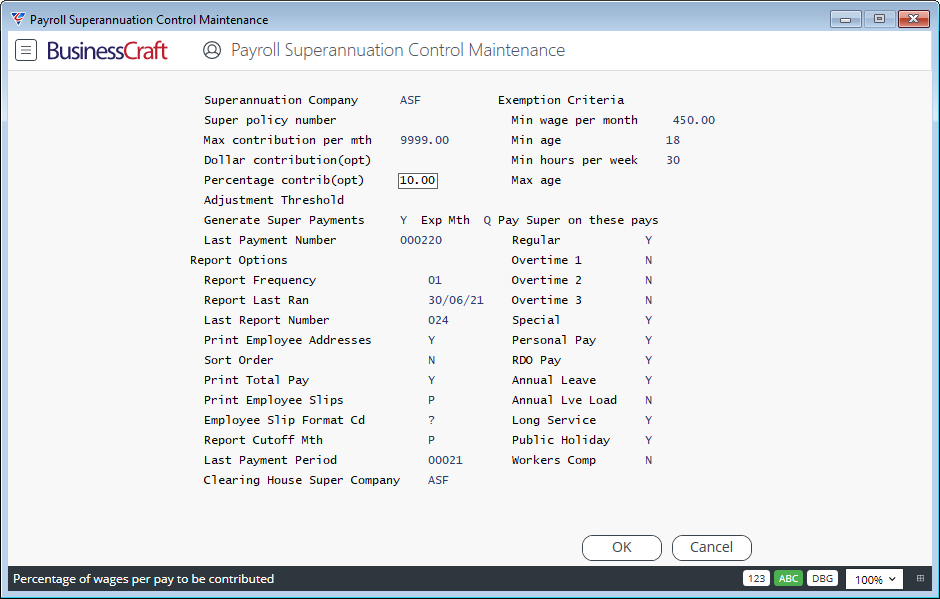Image resolution: width=940 pixels, height=599 pixels.
Task: Open the 100% zoom dropdown
Action: 875,579
